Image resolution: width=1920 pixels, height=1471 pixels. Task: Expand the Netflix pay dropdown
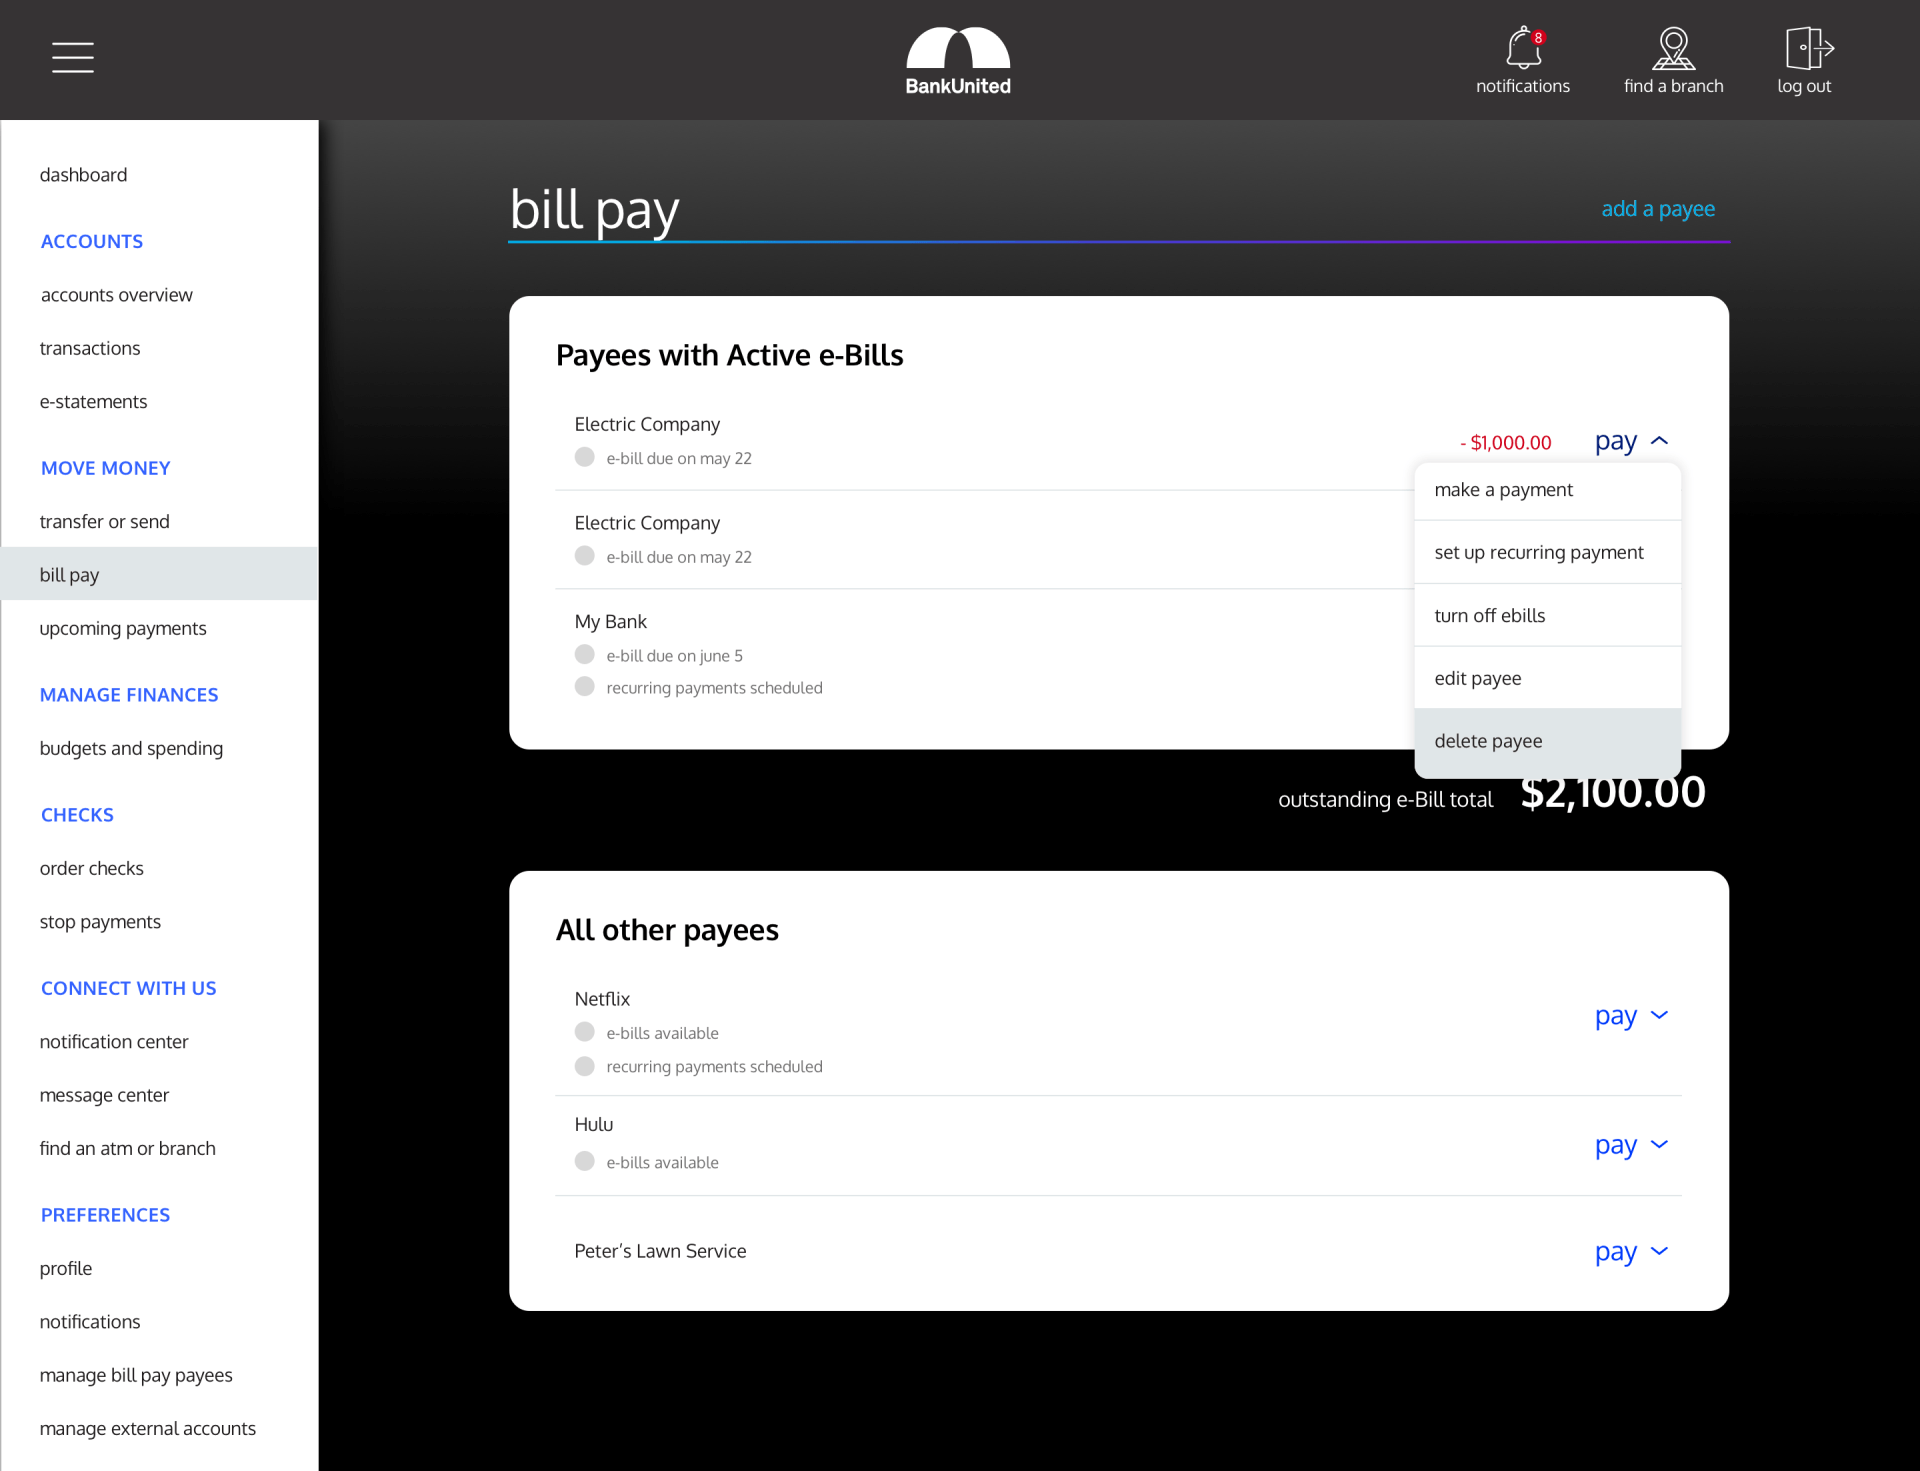tap(1632, 1016)
